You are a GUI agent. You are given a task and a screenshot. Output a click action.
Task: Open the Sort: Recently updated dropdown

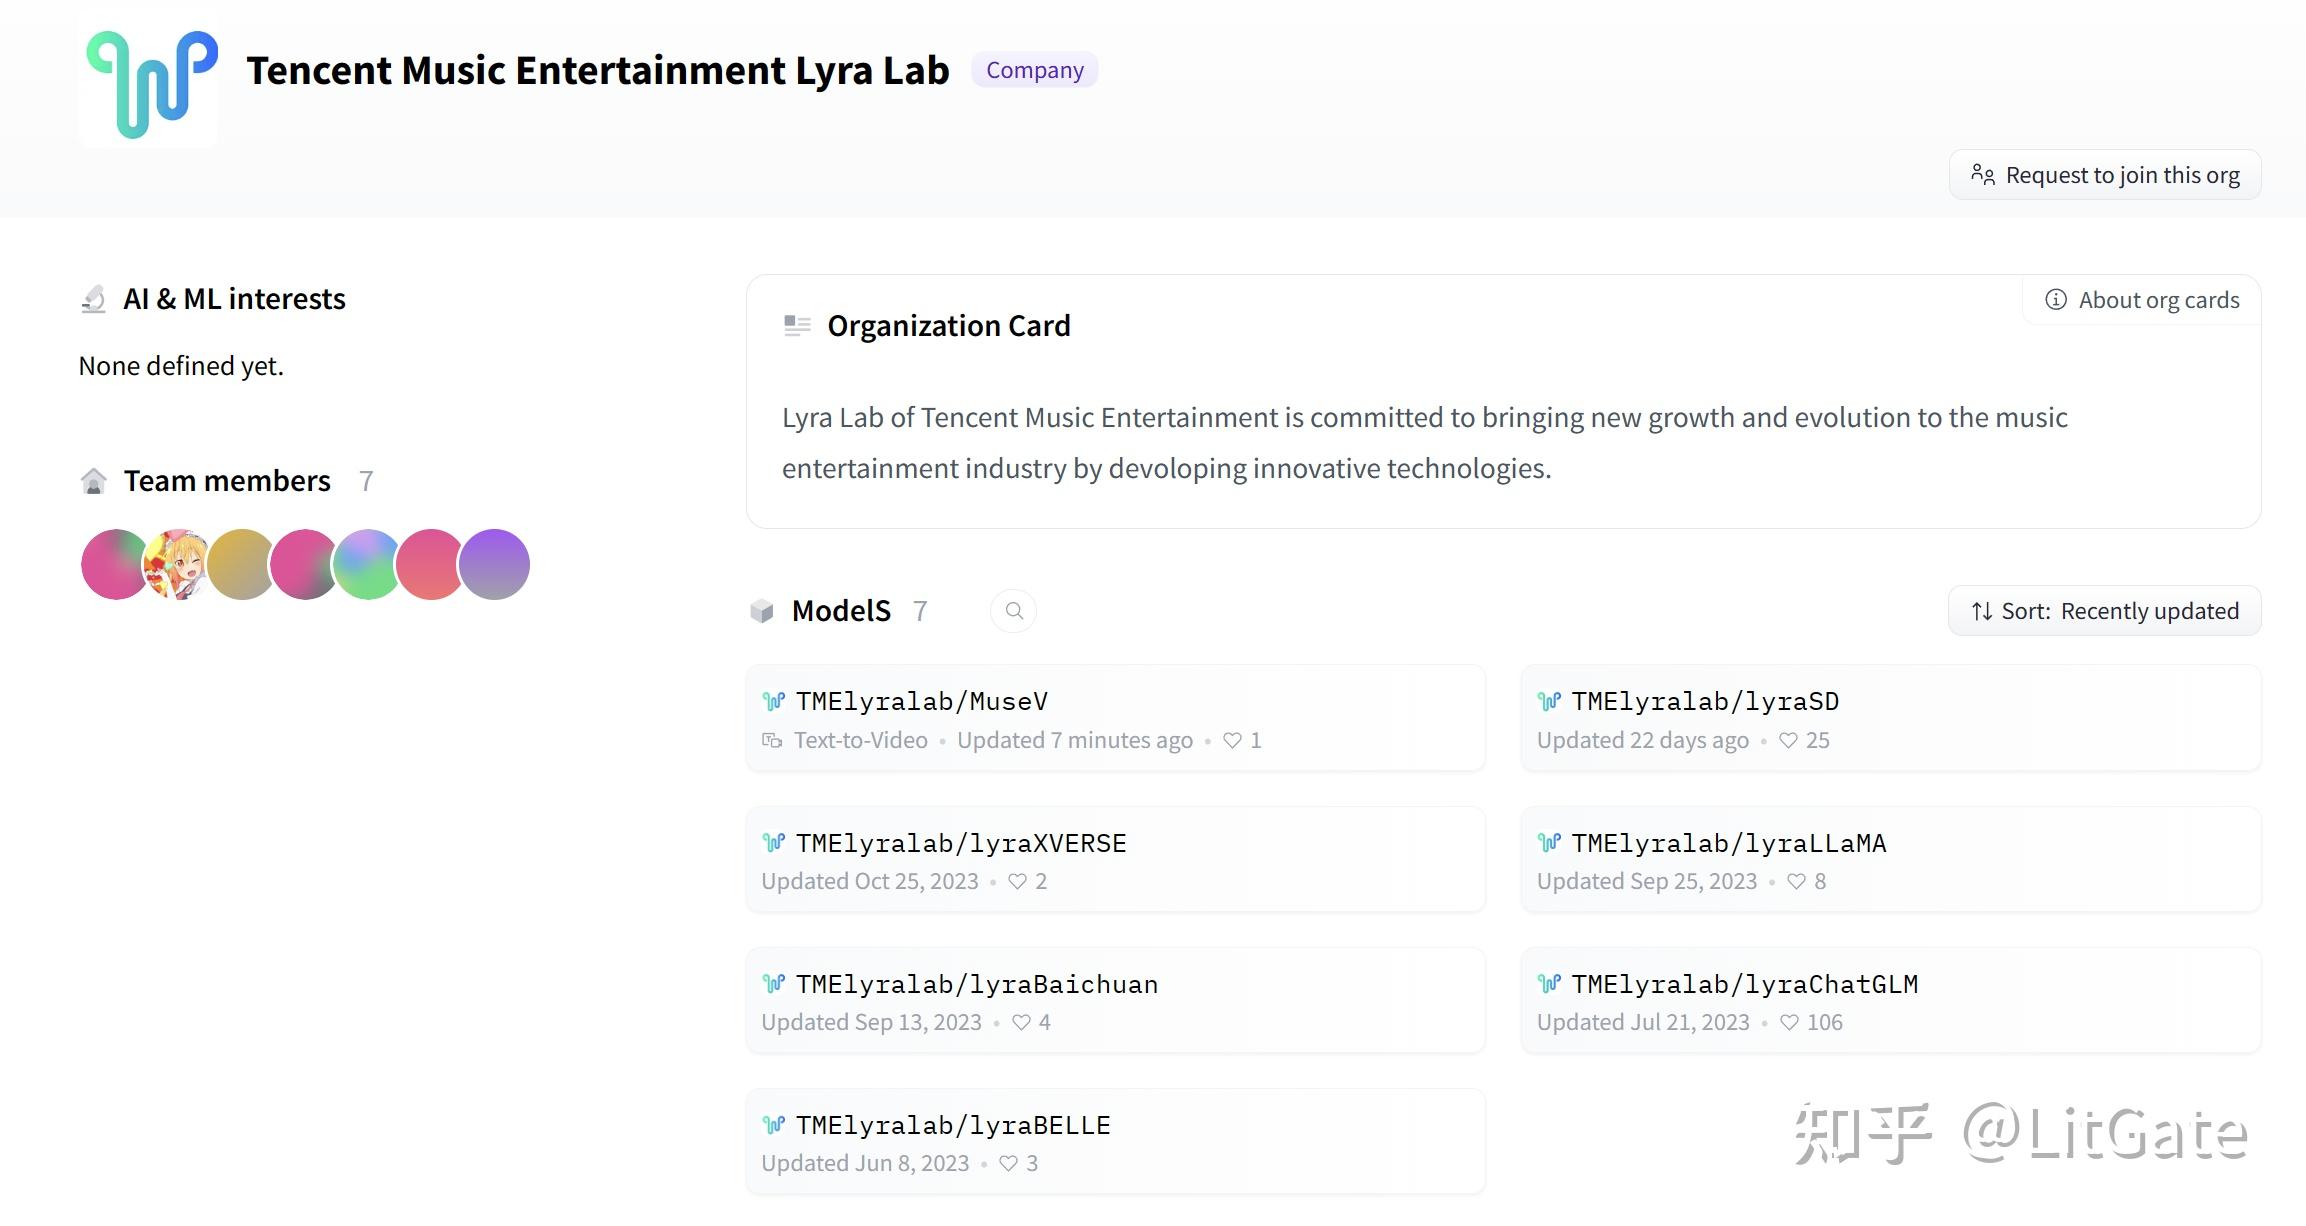[x=2104, y=611]
